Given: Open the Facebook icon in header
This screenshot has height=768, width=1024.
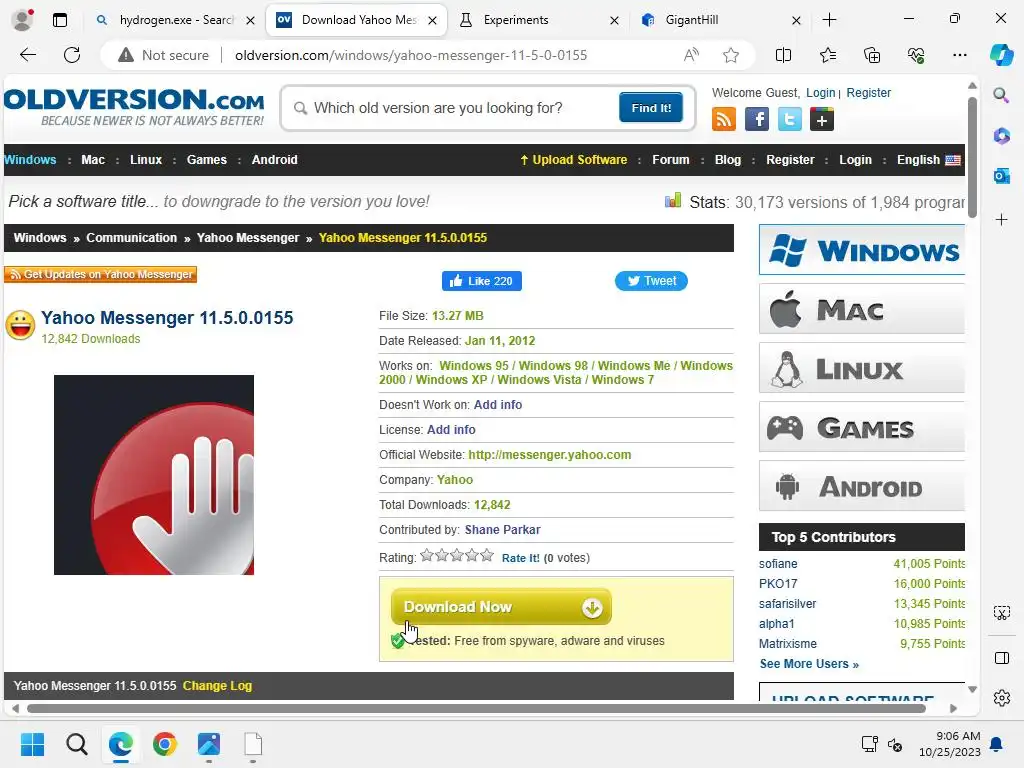Looking at the screenshot, I should click(x=756, y=120).
